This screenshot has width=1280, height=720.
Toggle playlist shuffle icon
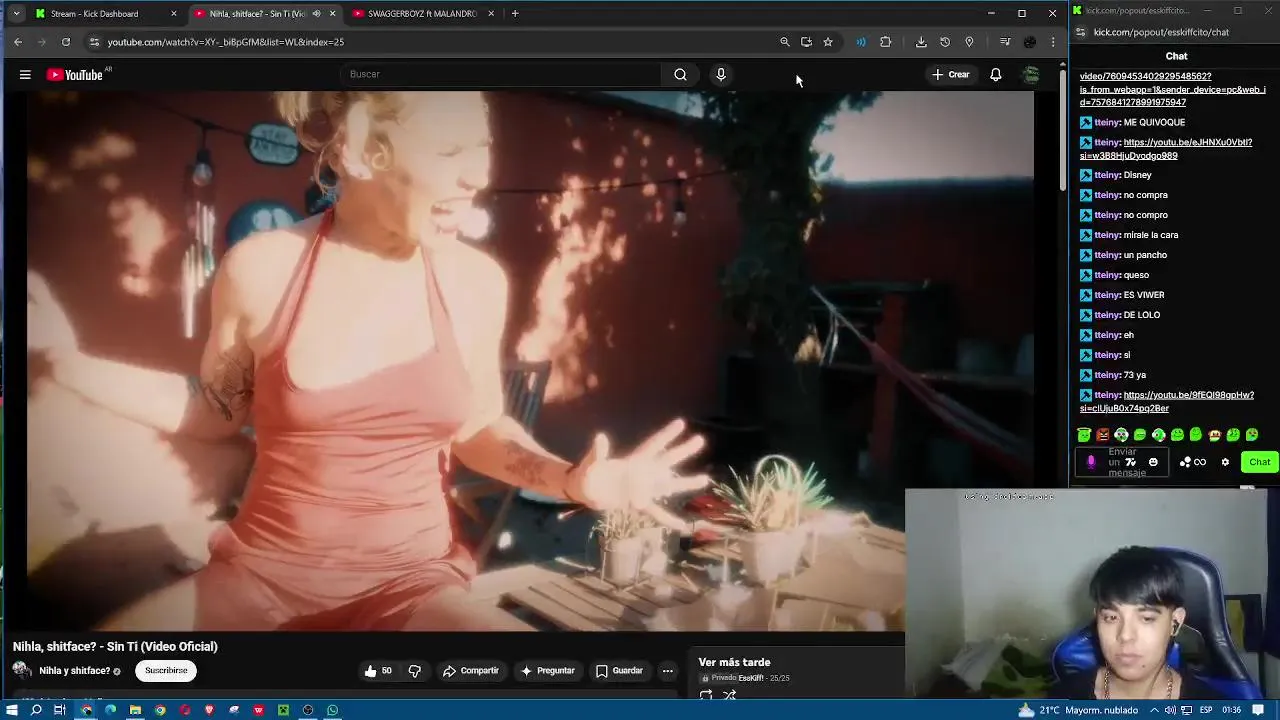(730, 695)
